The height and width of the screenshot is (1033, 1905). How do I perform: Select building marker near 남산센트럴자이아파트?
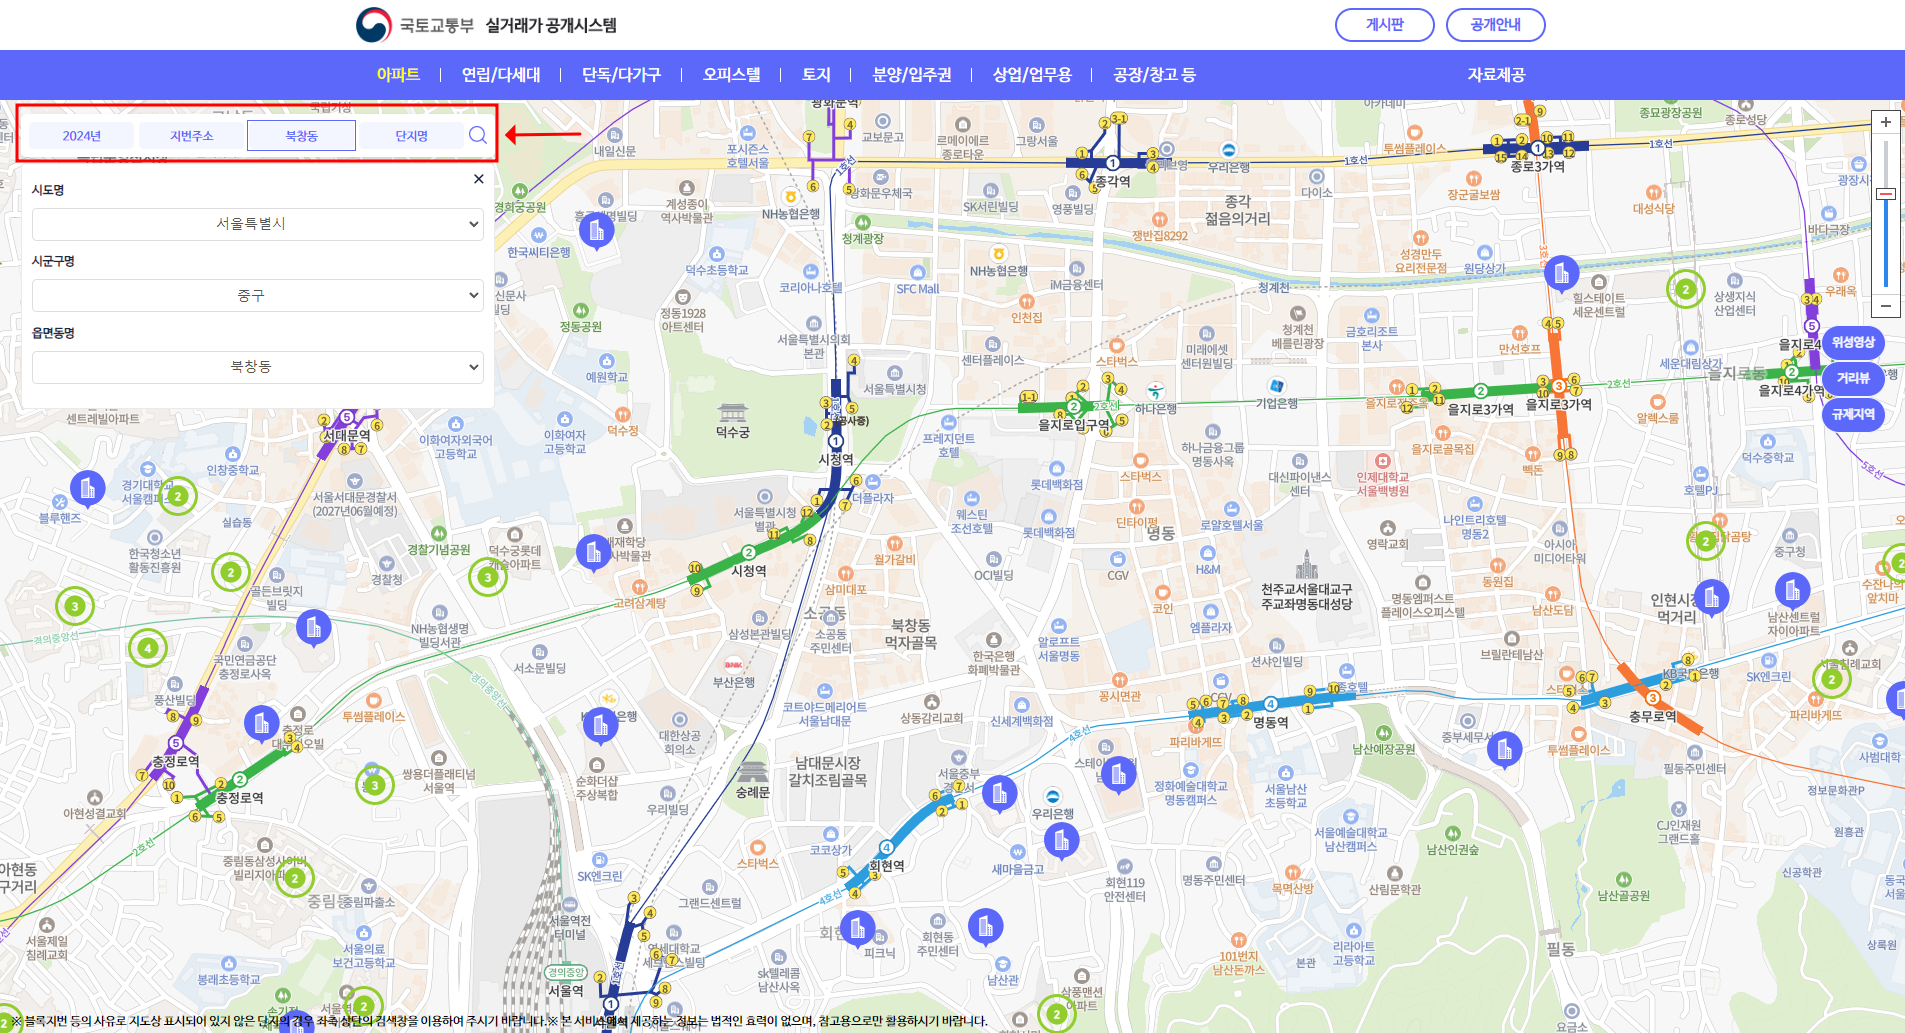[1792, 592]
